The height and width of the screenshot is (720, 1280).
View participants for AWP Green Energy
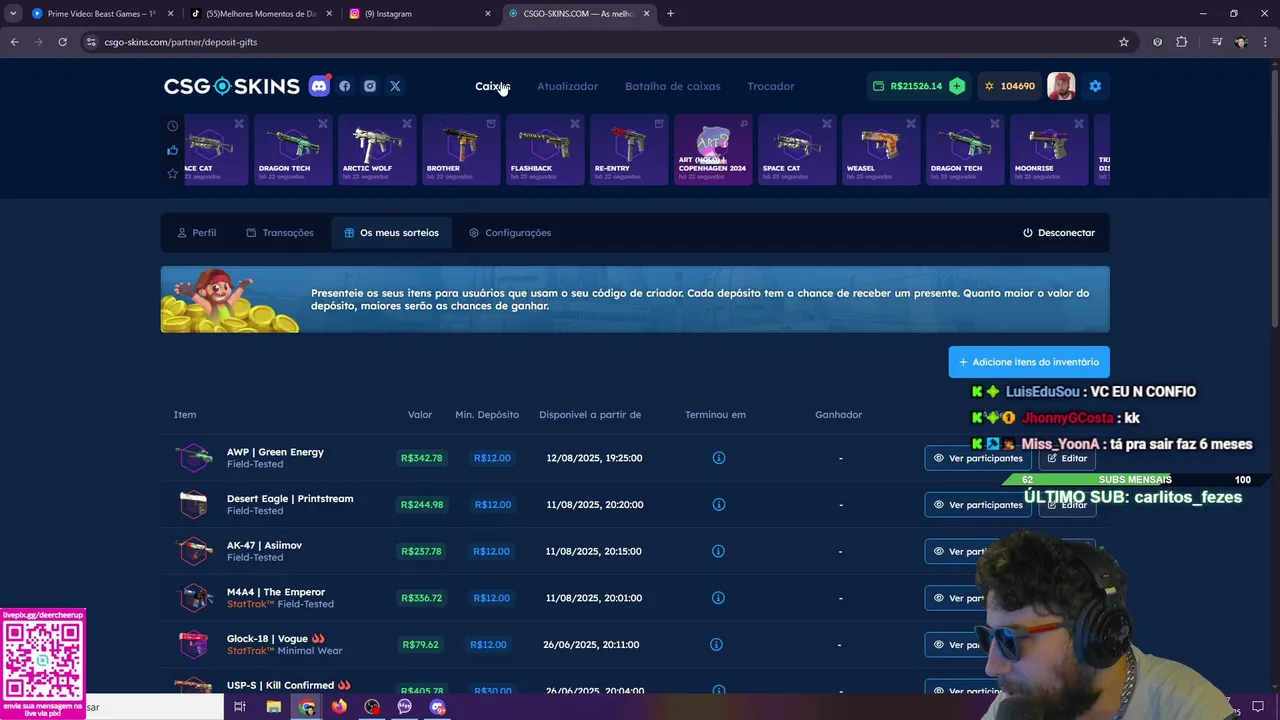(x=978, y=458)
